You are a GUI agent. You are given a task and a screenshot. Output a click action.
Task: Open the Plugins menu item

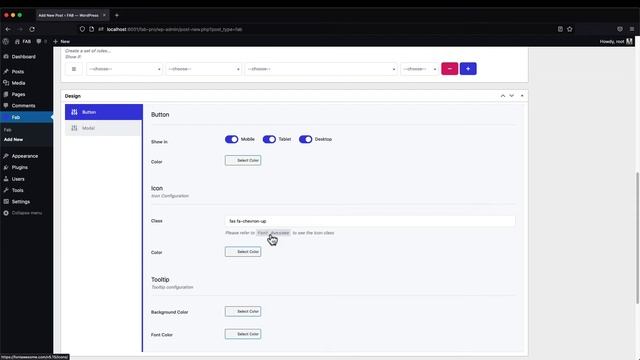(20, 167)
